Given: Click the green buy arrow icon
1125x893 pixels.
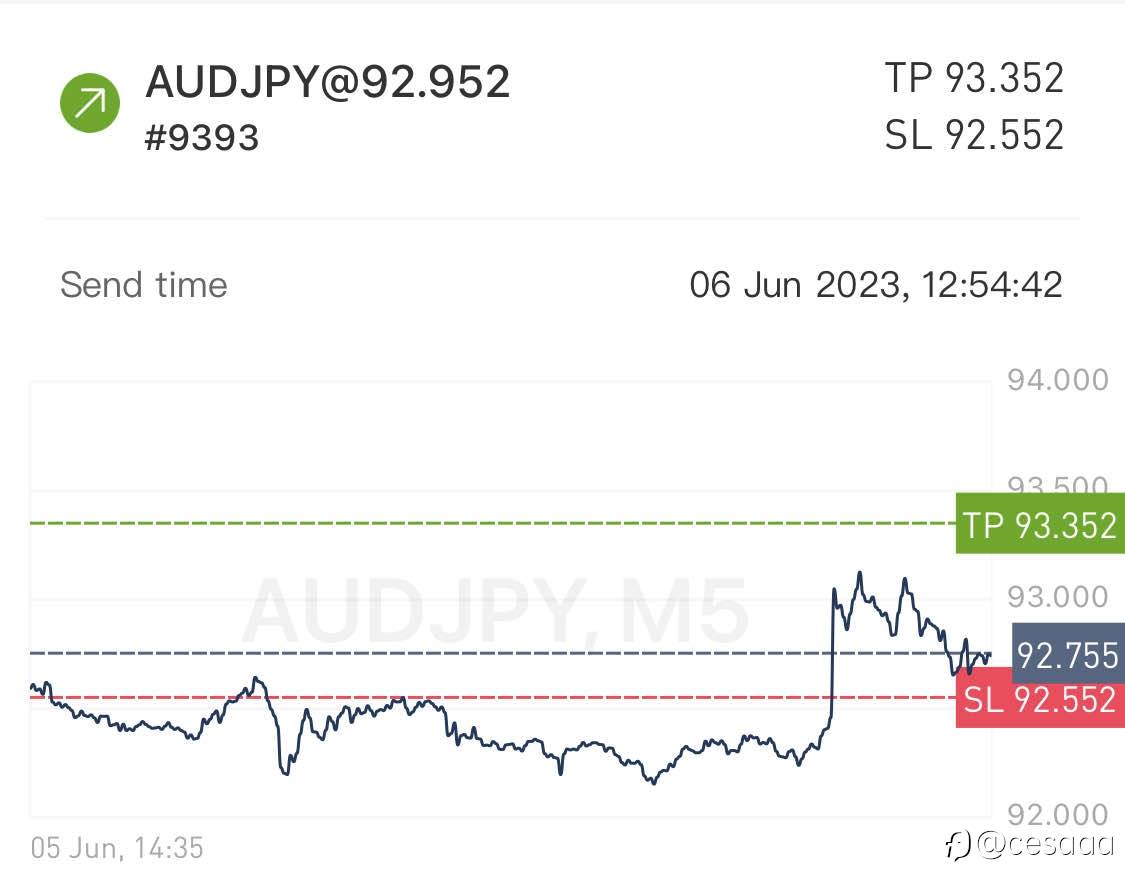Looking at the screenshot, I should (90, 102).
